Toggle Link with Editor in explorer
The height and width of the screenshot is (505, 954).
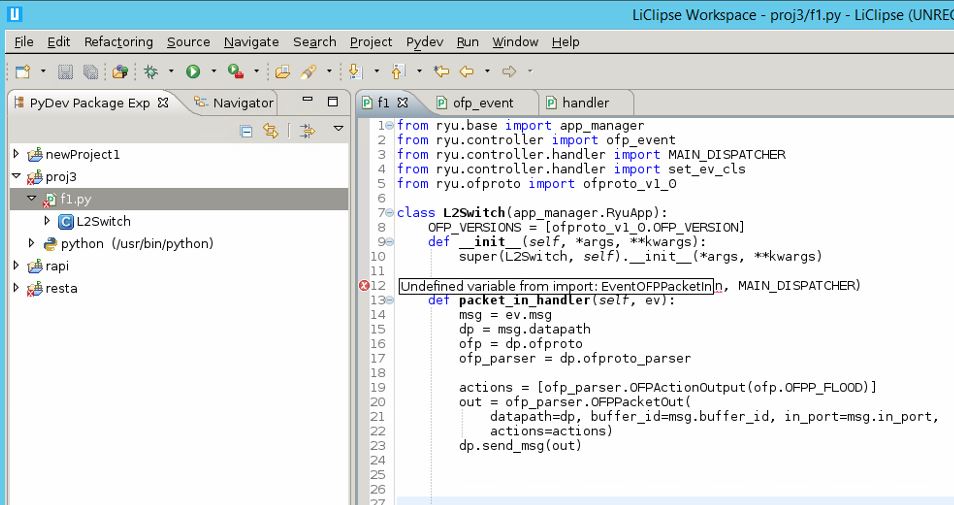click(x=271, y=131)
